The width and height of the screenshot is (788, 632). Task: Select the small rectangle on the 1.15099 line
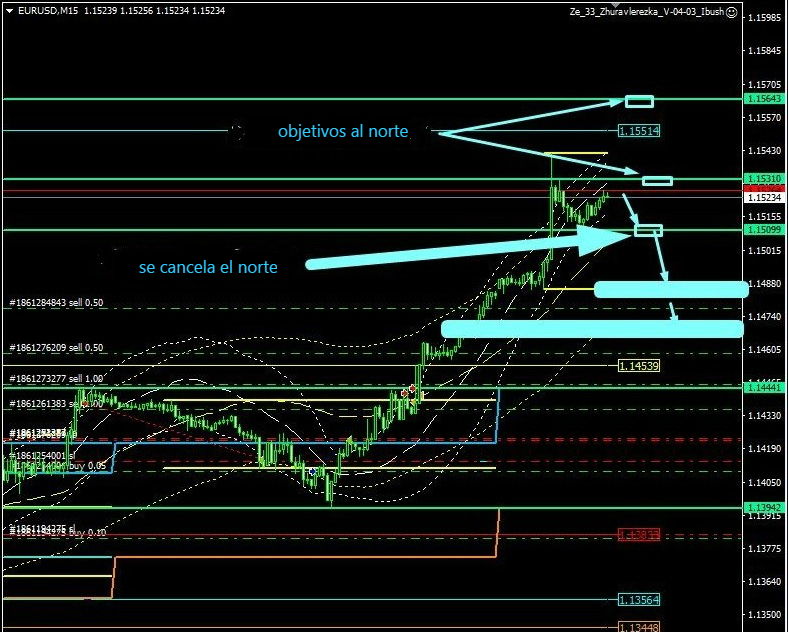pyautogui.click(x=648, y=230)
